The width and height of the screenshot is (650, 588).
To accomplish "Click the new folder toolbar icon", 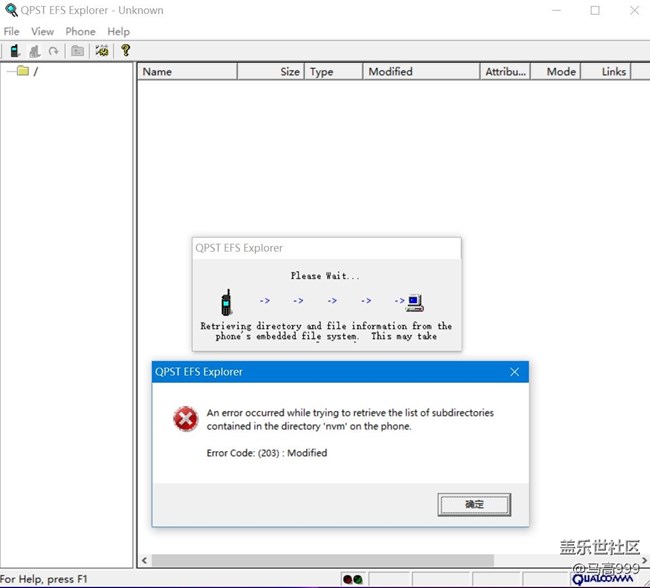I will (x=77, y=51).
